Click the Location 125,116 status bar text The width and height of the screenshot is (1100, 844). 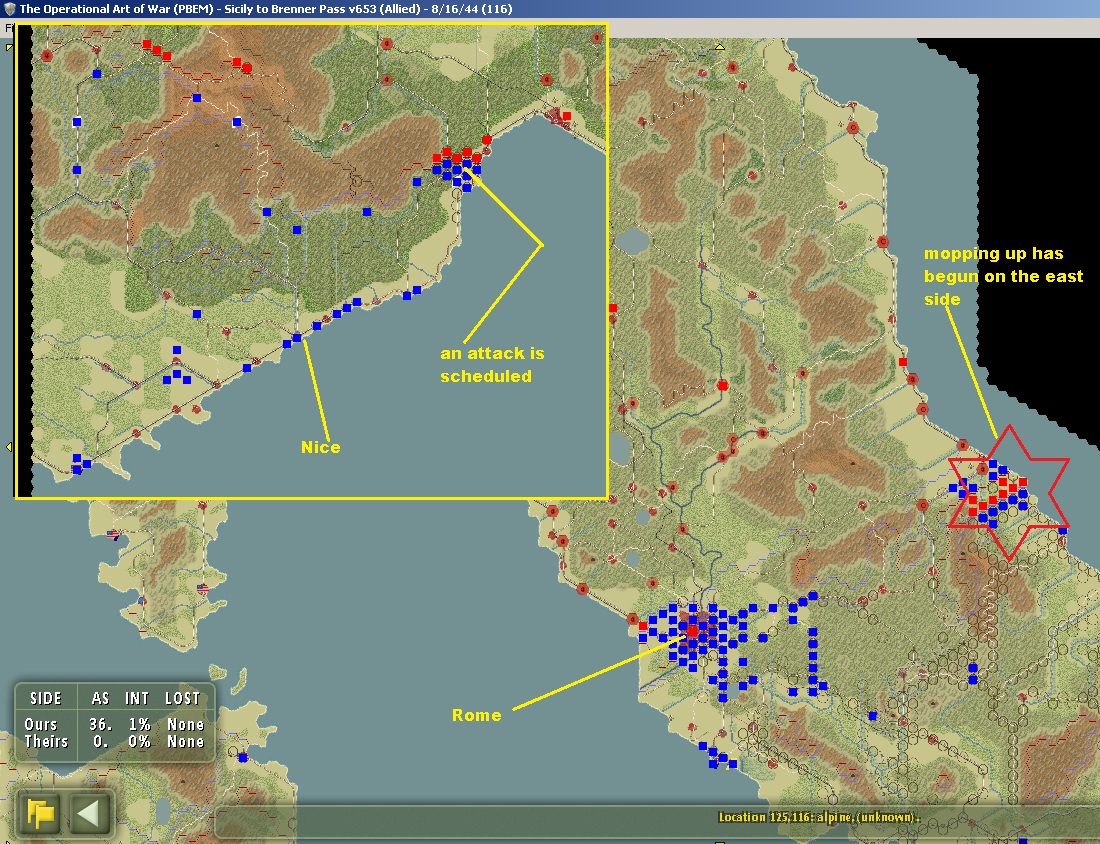tap(819, 817)
